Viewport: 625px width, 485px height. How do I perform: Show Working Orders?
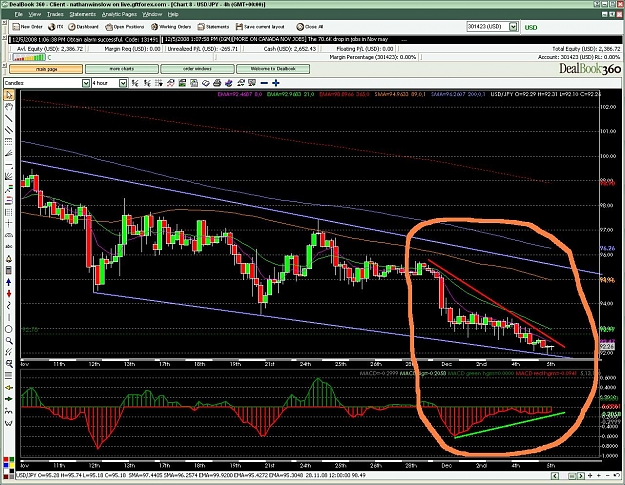(x=171, y=27)
